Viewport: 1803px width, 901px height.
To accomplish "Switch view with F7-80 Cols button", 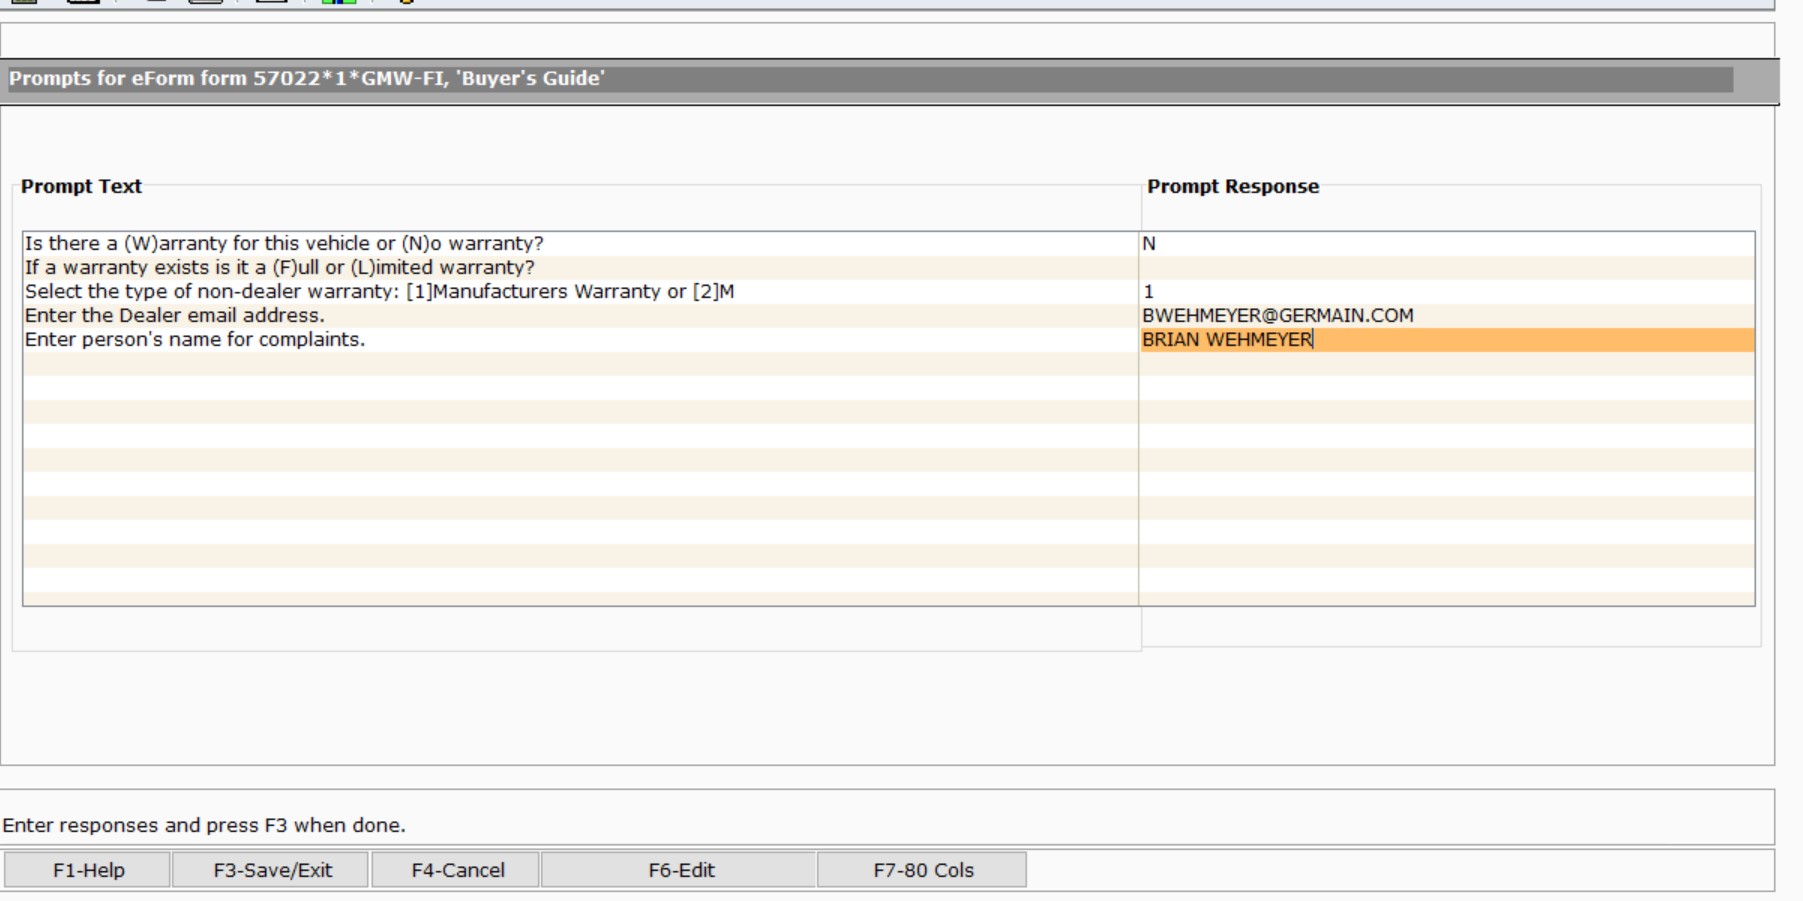I will click(x=923, y=870).
